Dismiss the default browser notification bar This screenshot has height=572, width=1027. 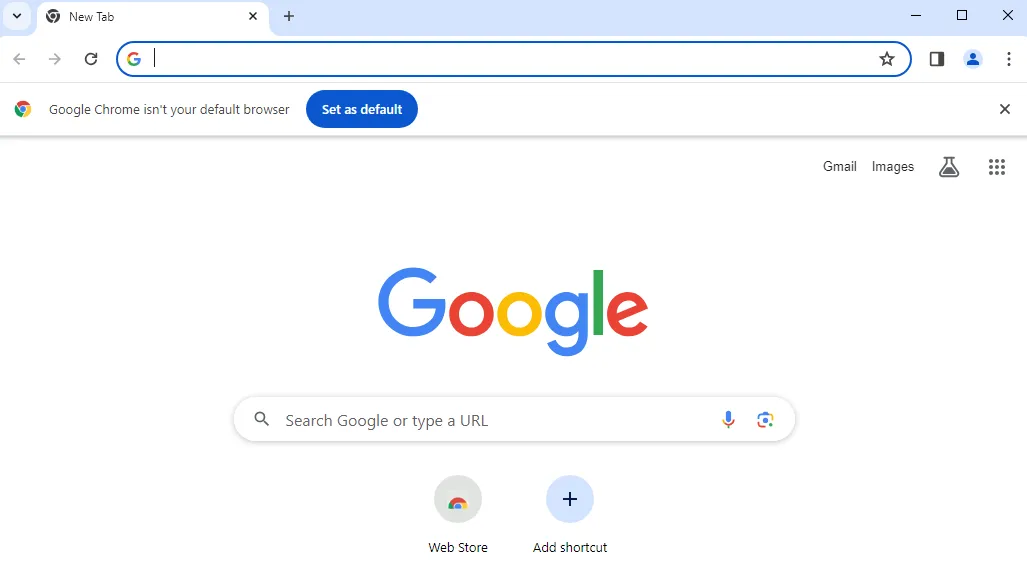click(x=1005, y=109)
